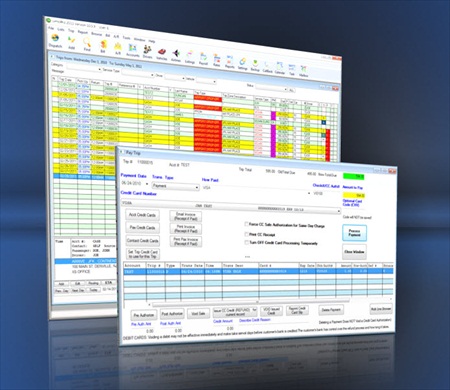Open the File menu
The image size is (450, 390).
[51, 28]
